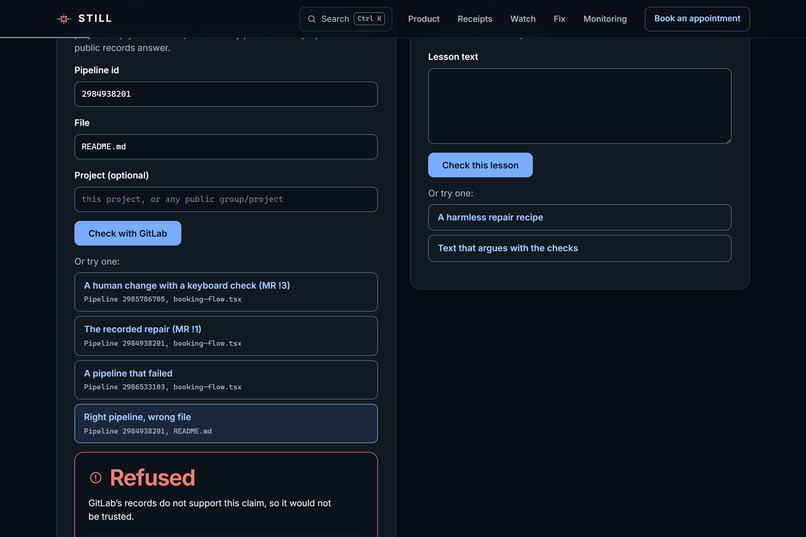Viewport: 806px width, 537px height.
Task: Try A pipeline that failed example
Action: 226,379
